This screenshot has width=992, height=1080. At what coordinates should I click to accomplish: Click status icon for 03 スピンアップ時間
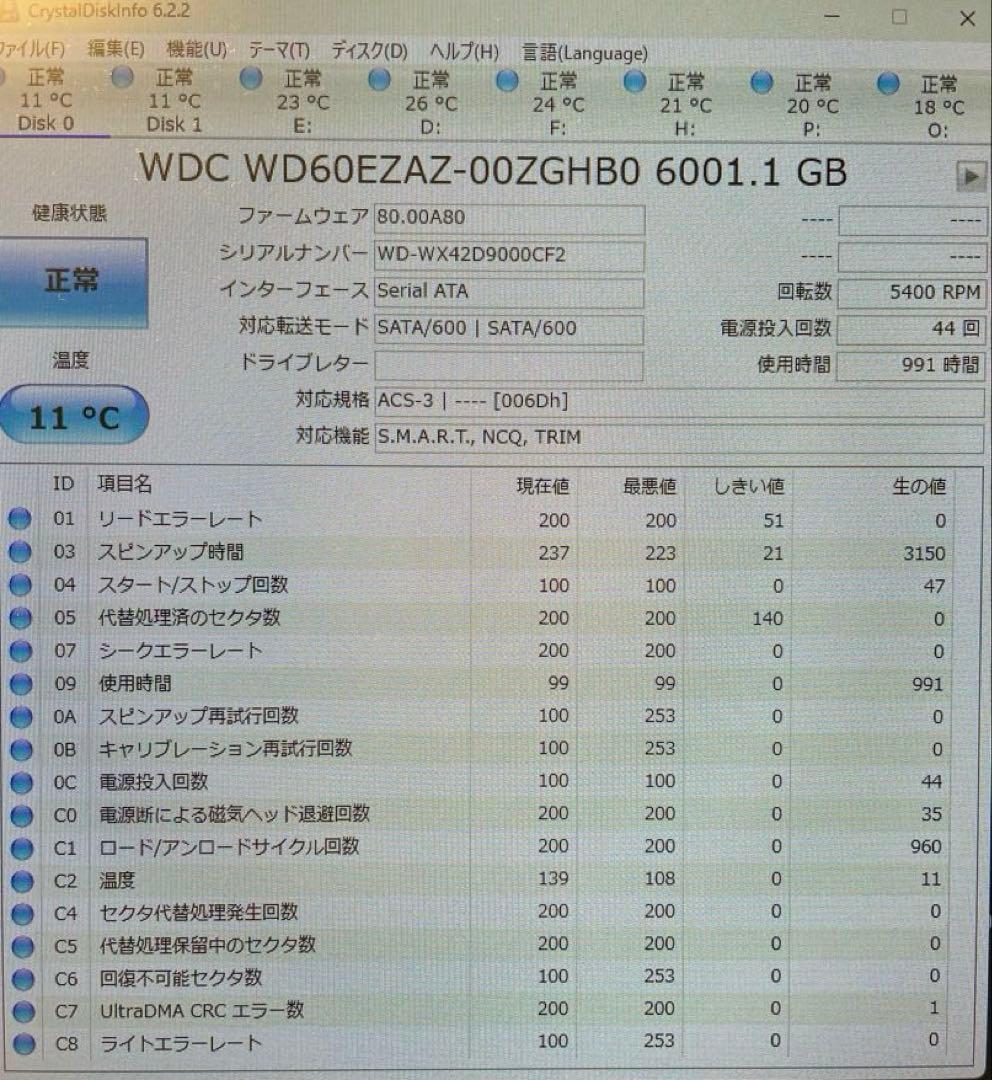[x=20, y=551]
